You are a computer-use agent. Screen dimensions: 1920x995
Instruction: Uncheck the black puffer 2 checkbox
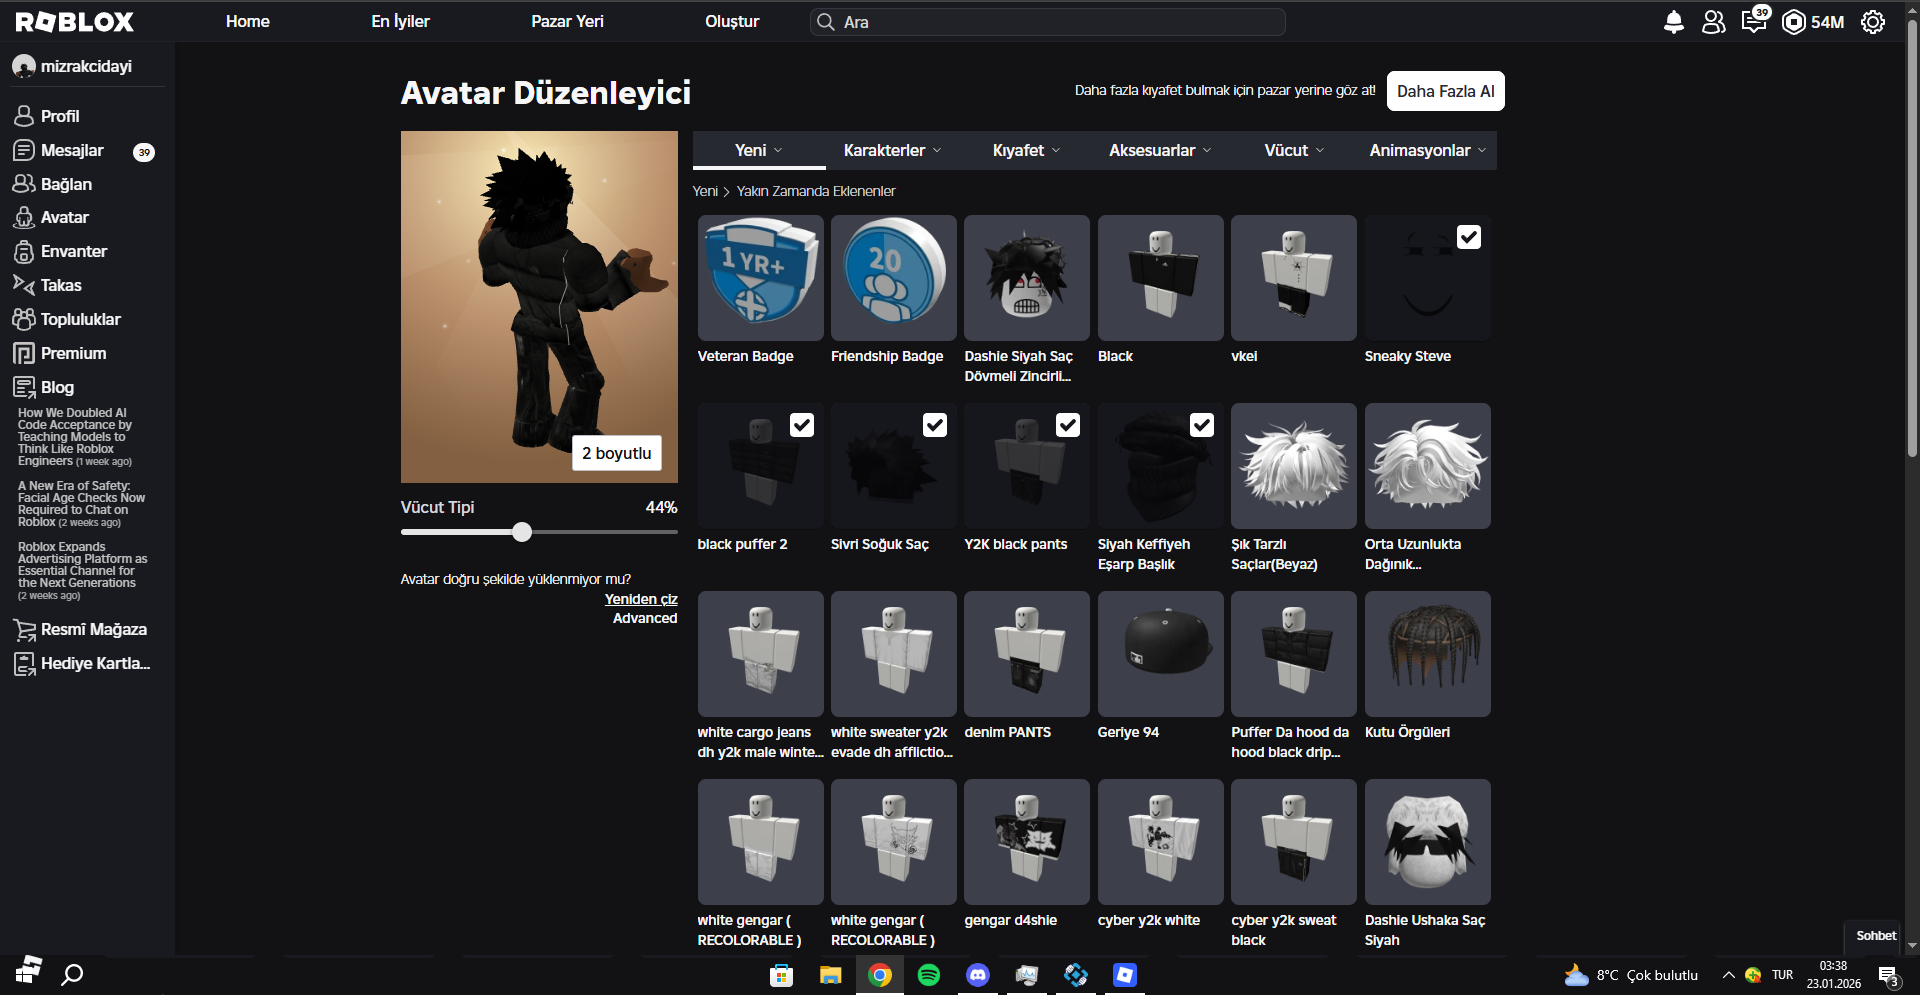tap(802, 425)
